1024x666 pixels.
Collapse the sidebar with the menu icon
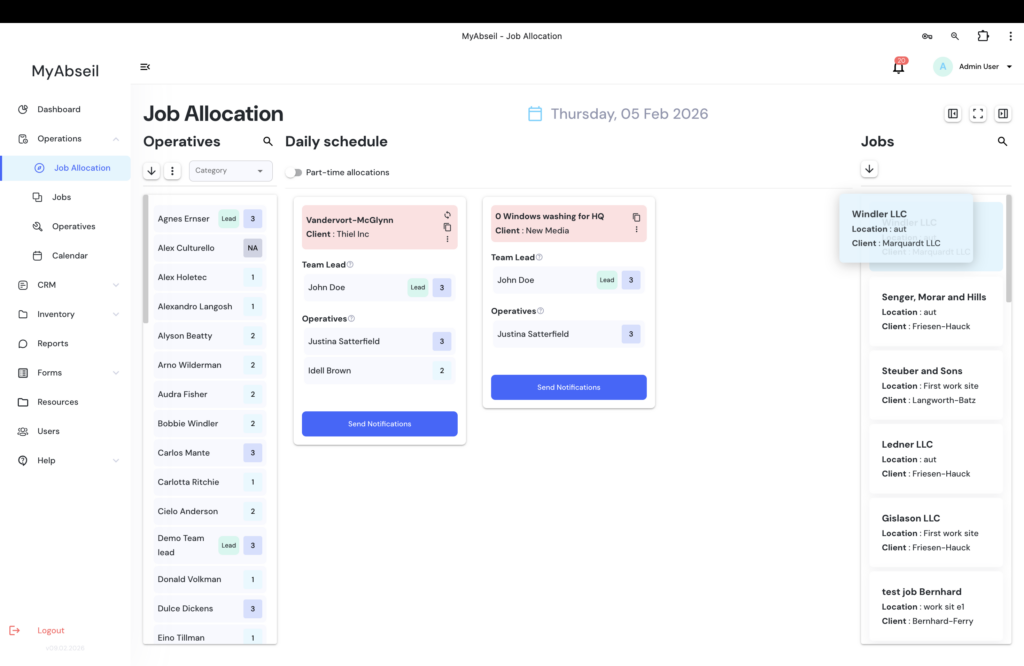(145, 67)
